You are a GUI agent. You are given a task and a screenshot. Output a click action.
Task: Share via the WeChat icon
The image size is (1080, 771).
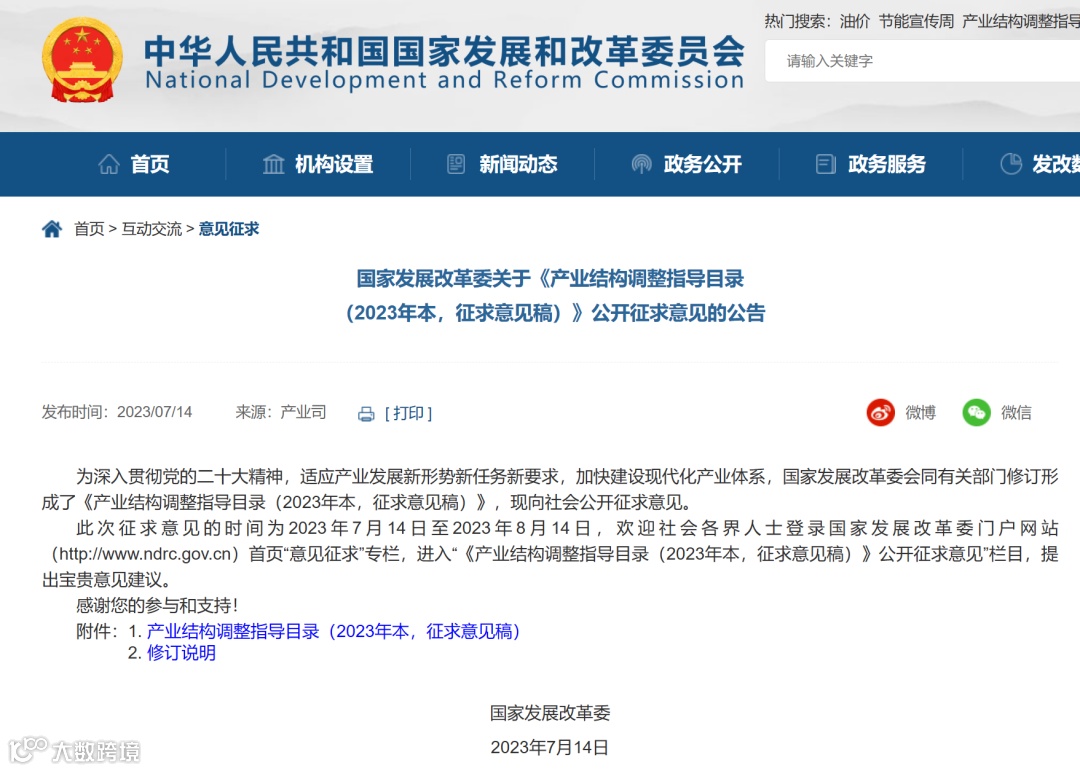(976, 413)
